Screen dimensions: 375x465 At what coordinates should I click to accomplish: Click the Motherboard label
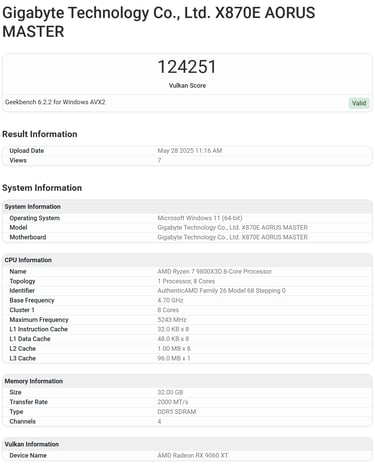pos(28,237)
